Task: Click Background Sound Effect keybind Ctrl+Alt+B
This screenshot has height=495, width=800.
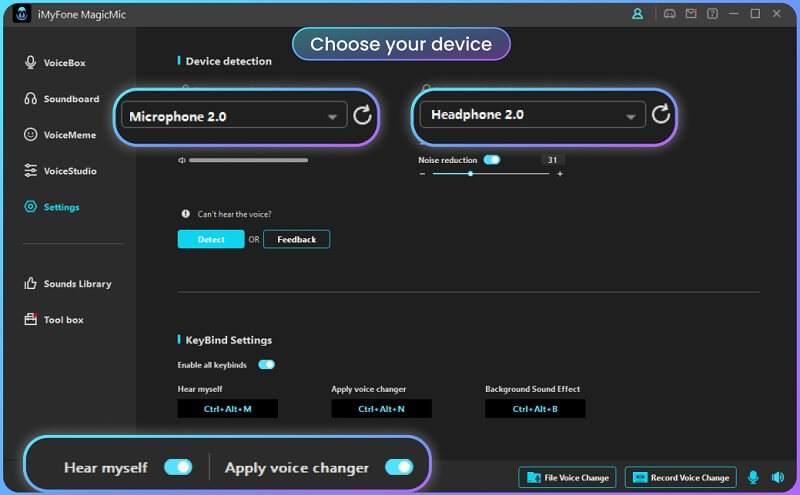Action: (535, 409)
